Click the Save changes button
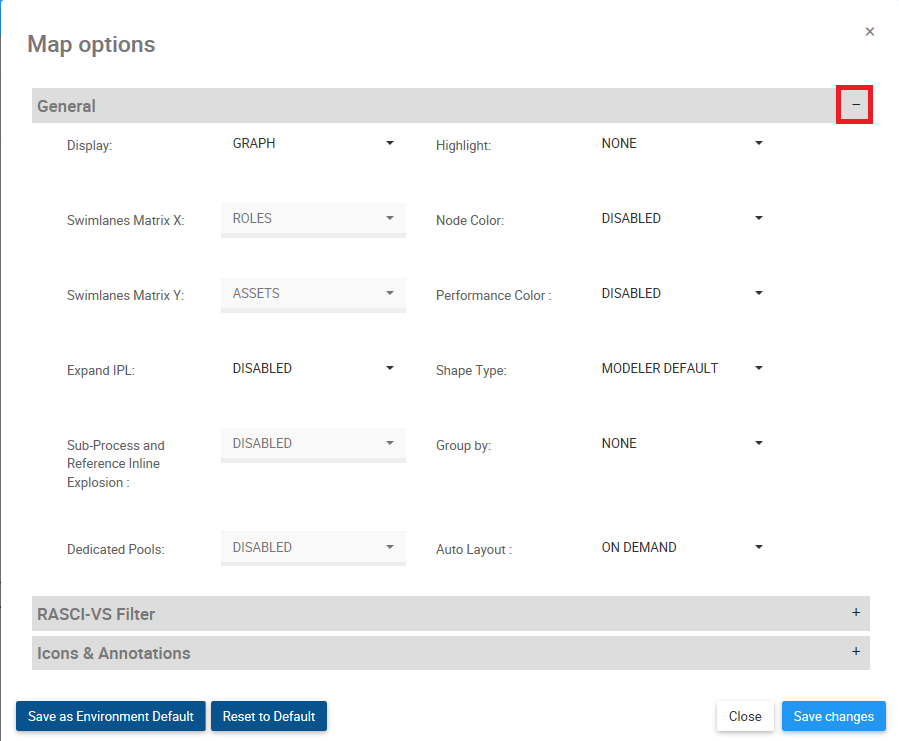This screenshot has width=899, height=741. (x=833, y=716)
